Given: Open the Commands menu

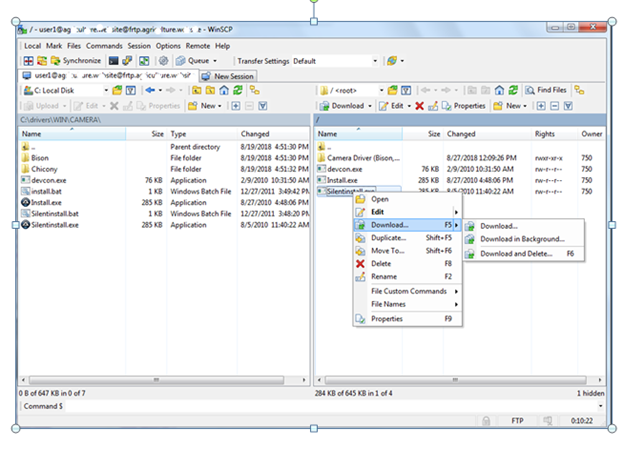Looking at the screenshot, I should (104, 46).
